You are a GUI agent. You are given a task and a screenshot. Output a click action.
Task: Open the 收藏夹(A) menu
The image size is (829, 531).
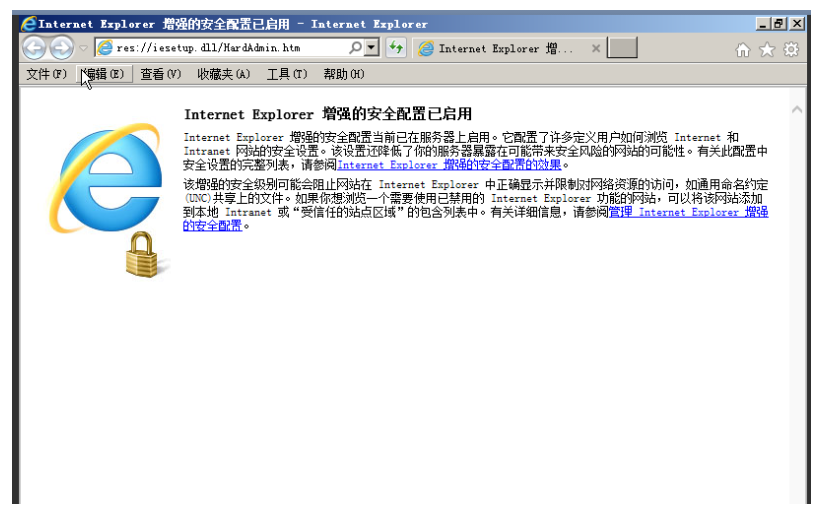(224, 74)
